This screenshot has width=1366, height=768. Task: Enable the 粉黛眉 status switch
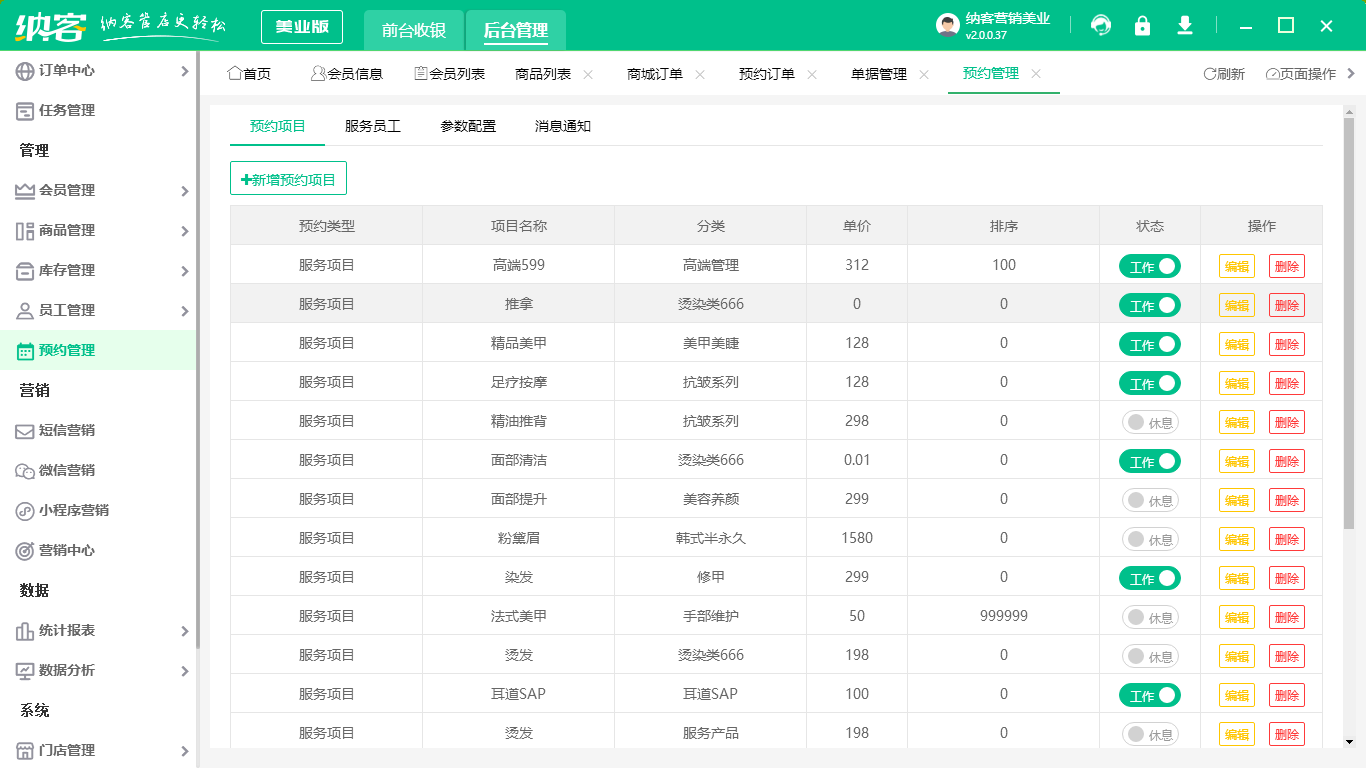(x=1150, y=539)
